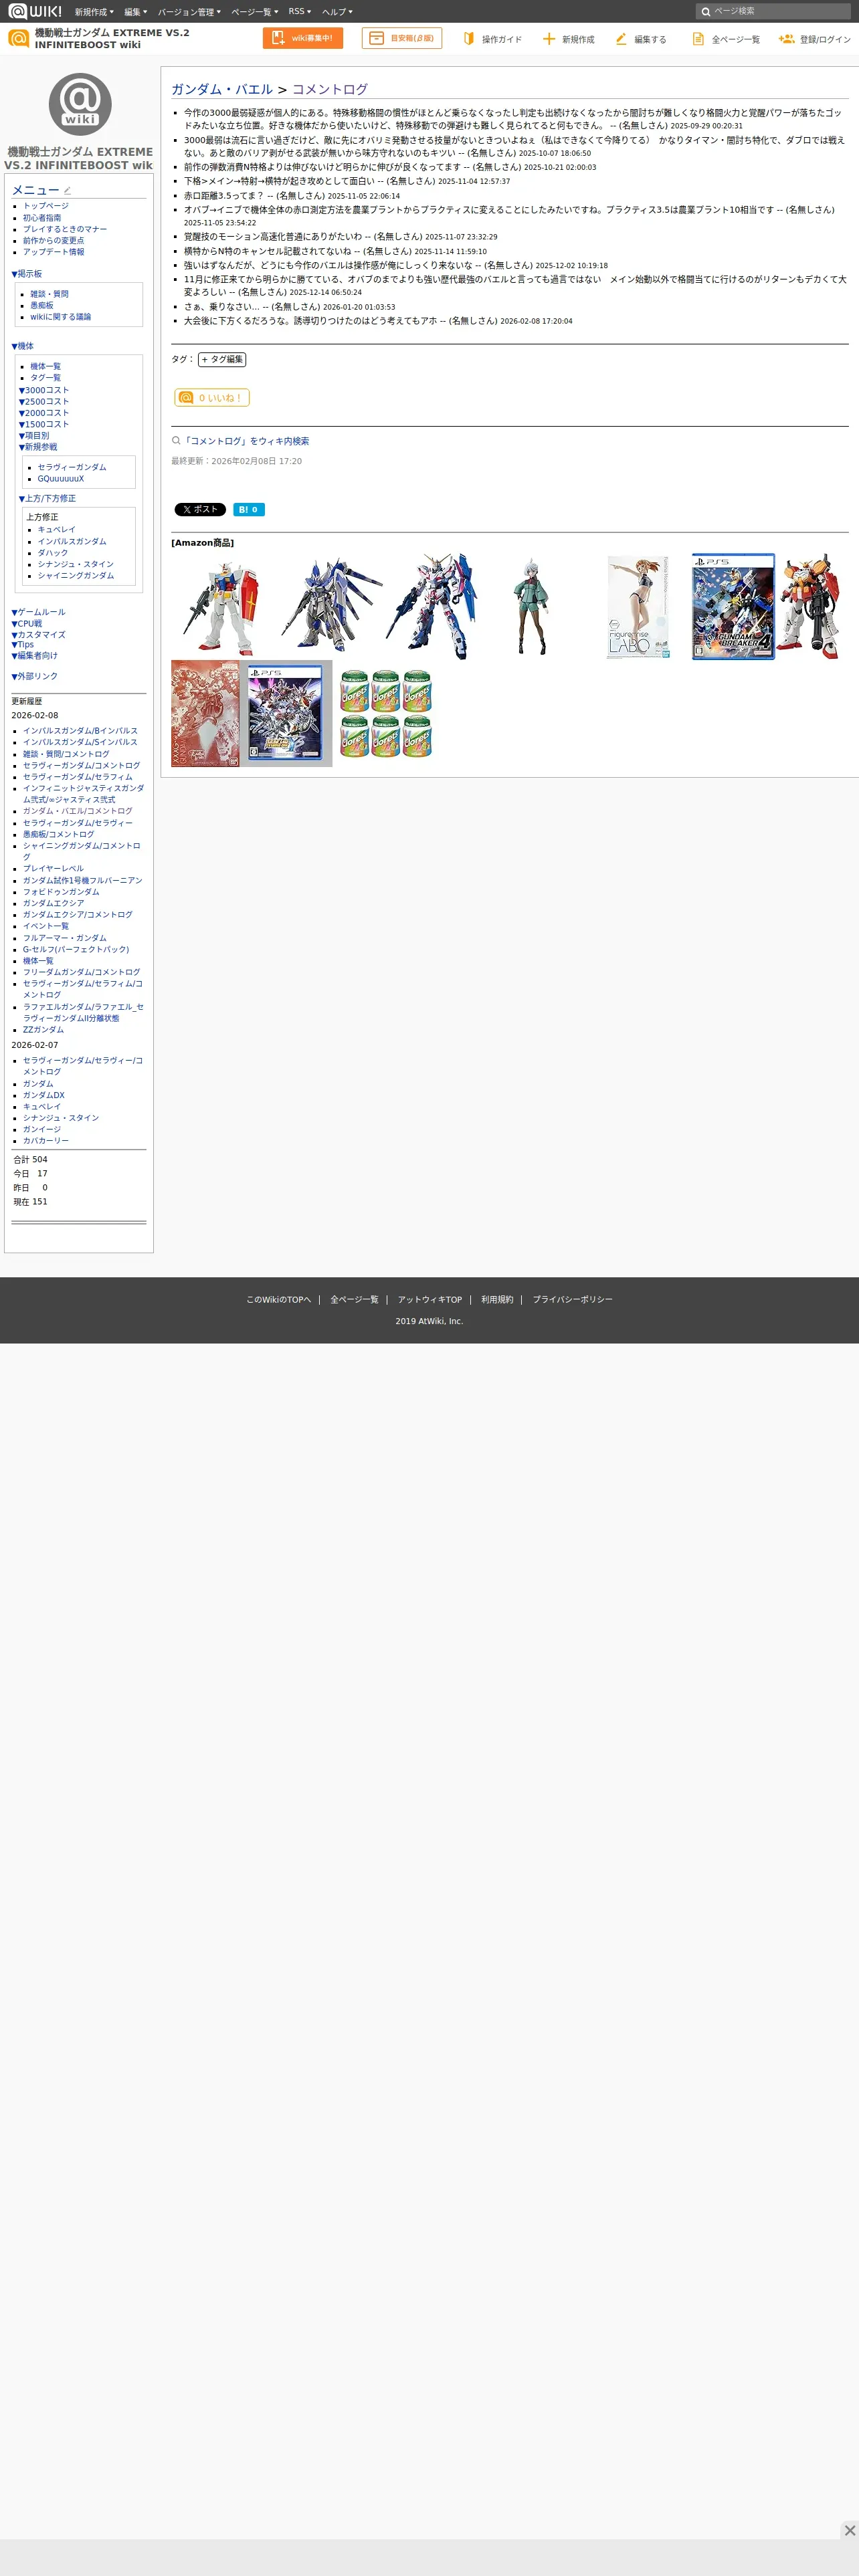
Task: Collapse the ▼上方/下方修正 section
Action: click(x=47, y=498)
